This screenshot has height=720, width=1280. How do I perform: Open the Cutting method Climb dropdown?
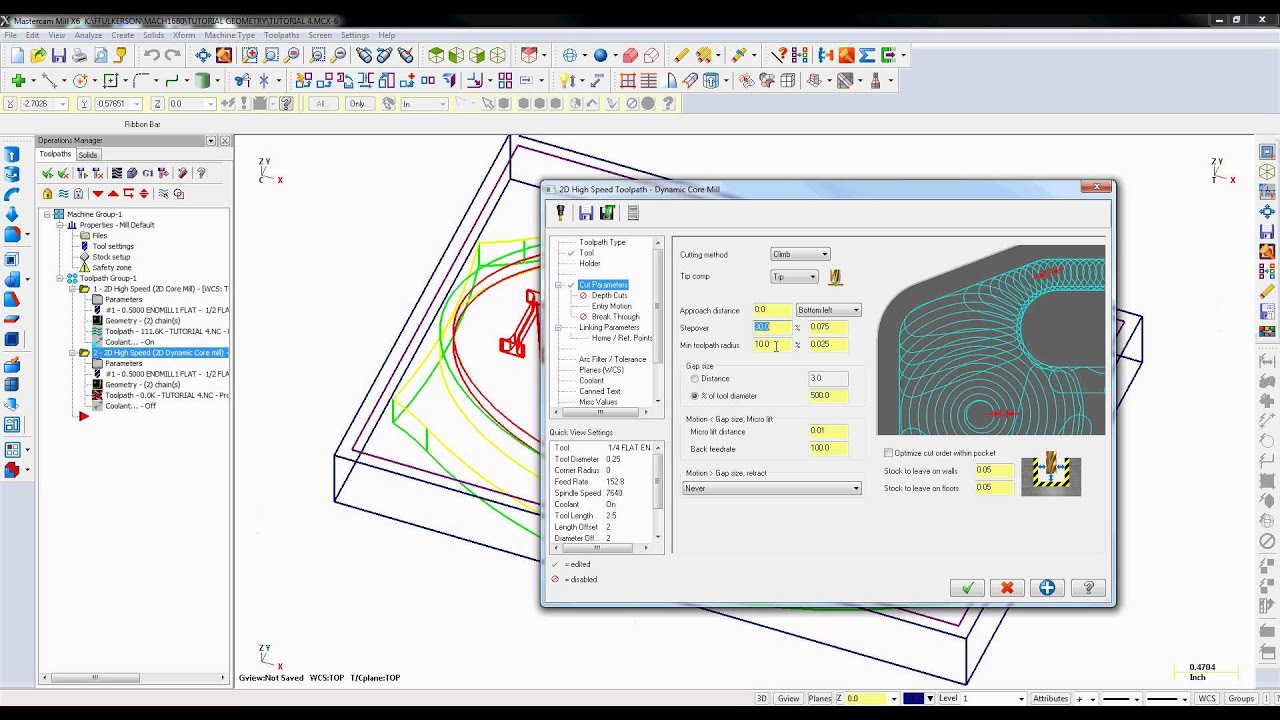(x=800, y=255)
